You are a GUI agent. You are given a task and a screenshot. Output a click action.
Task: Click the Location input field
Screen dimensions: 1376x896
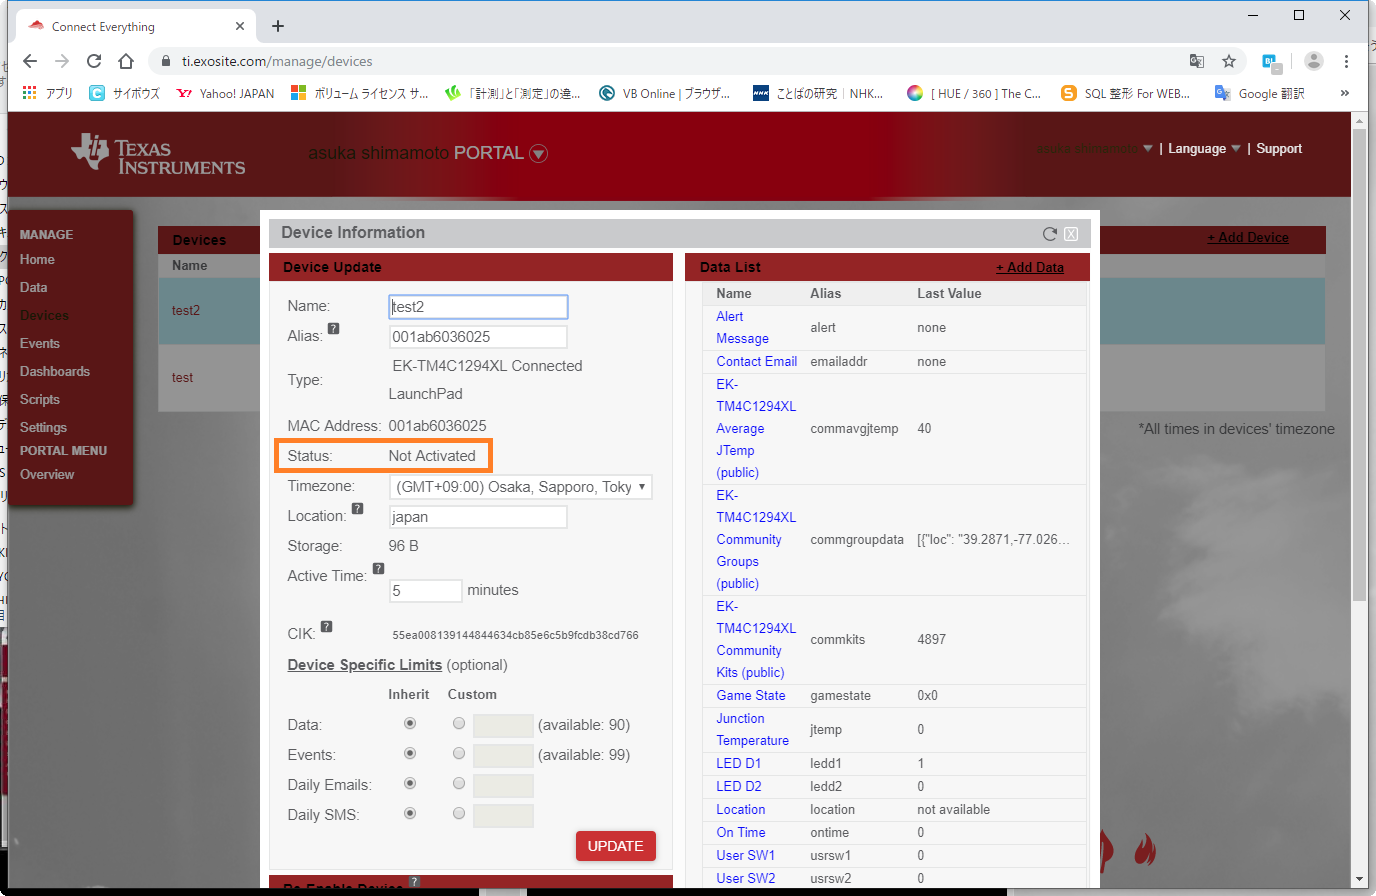(478, 517)
